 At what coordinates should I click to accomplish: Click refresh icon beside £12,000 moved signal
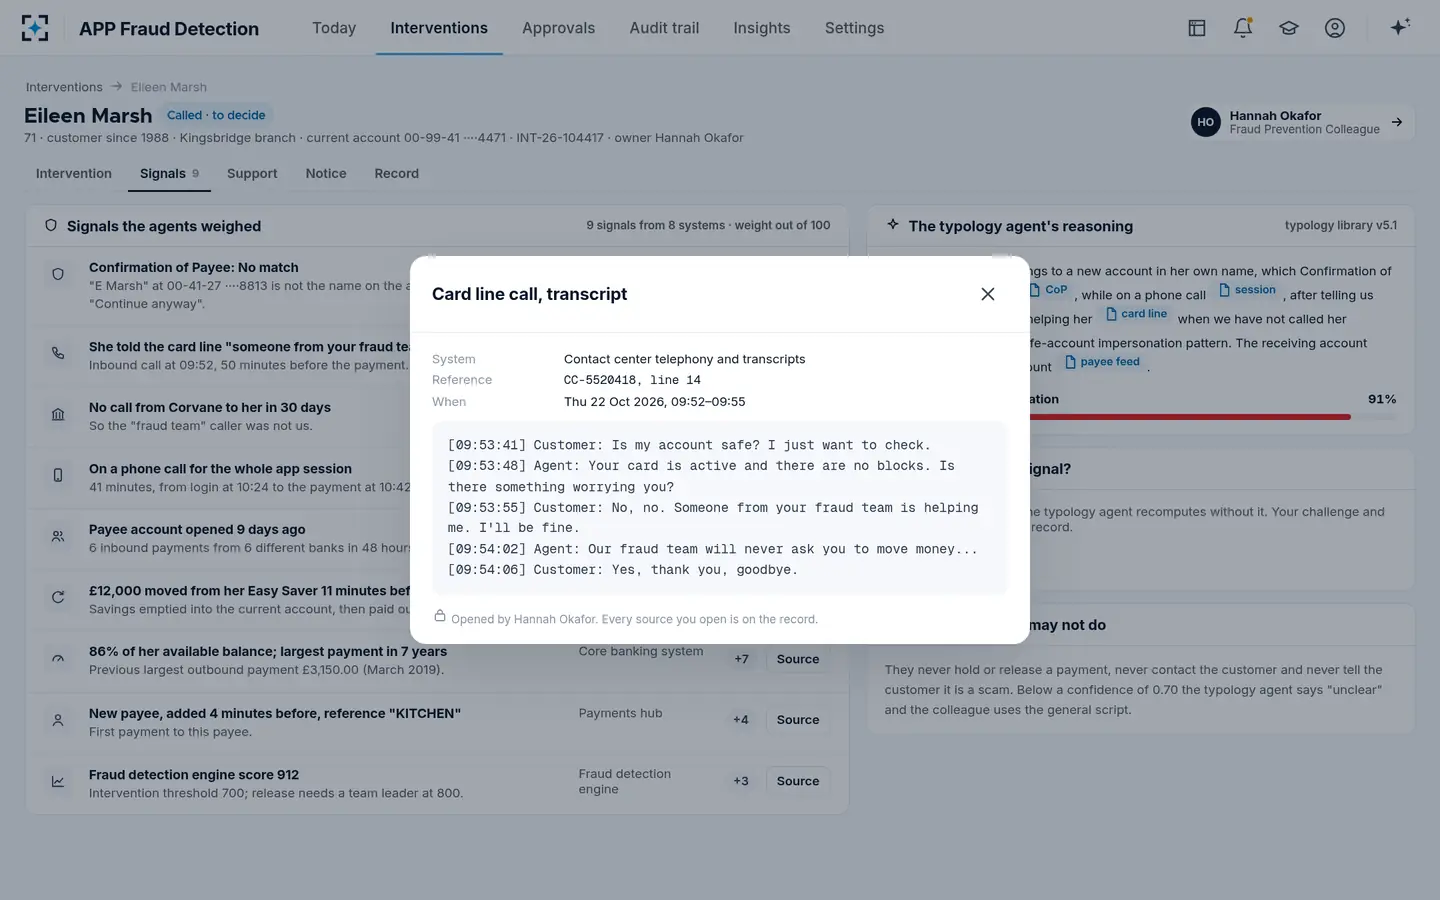coord(58,597)
